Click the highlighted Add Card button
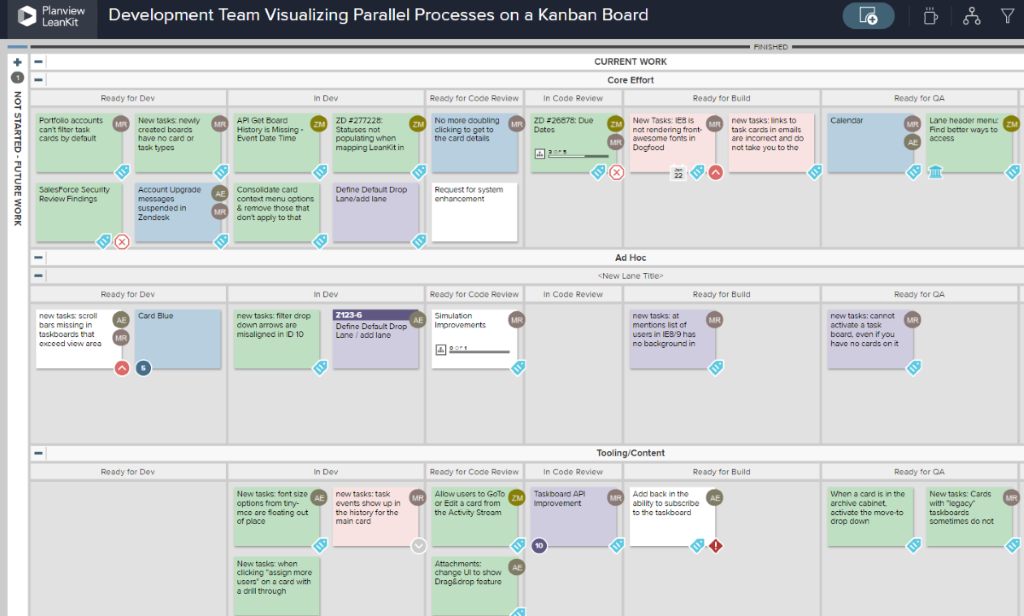Image resolution: width=1024 pixels, height=616 pixels. [868, 15]
